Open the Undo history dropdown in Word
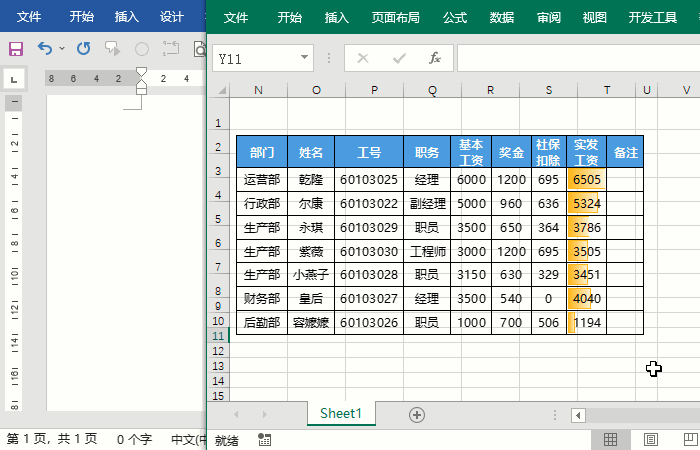The width and height of the screenshot is (700, 450). [62, 48]
